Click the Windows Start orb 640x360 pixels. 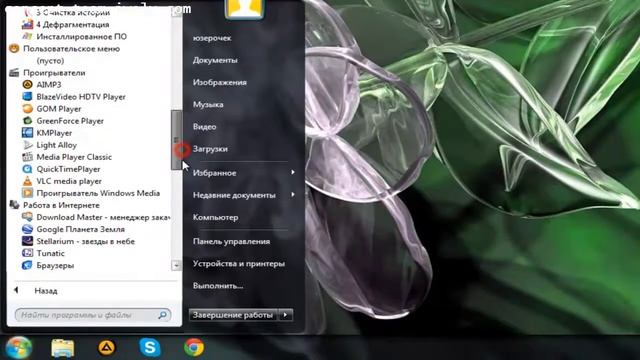point(18,348)
